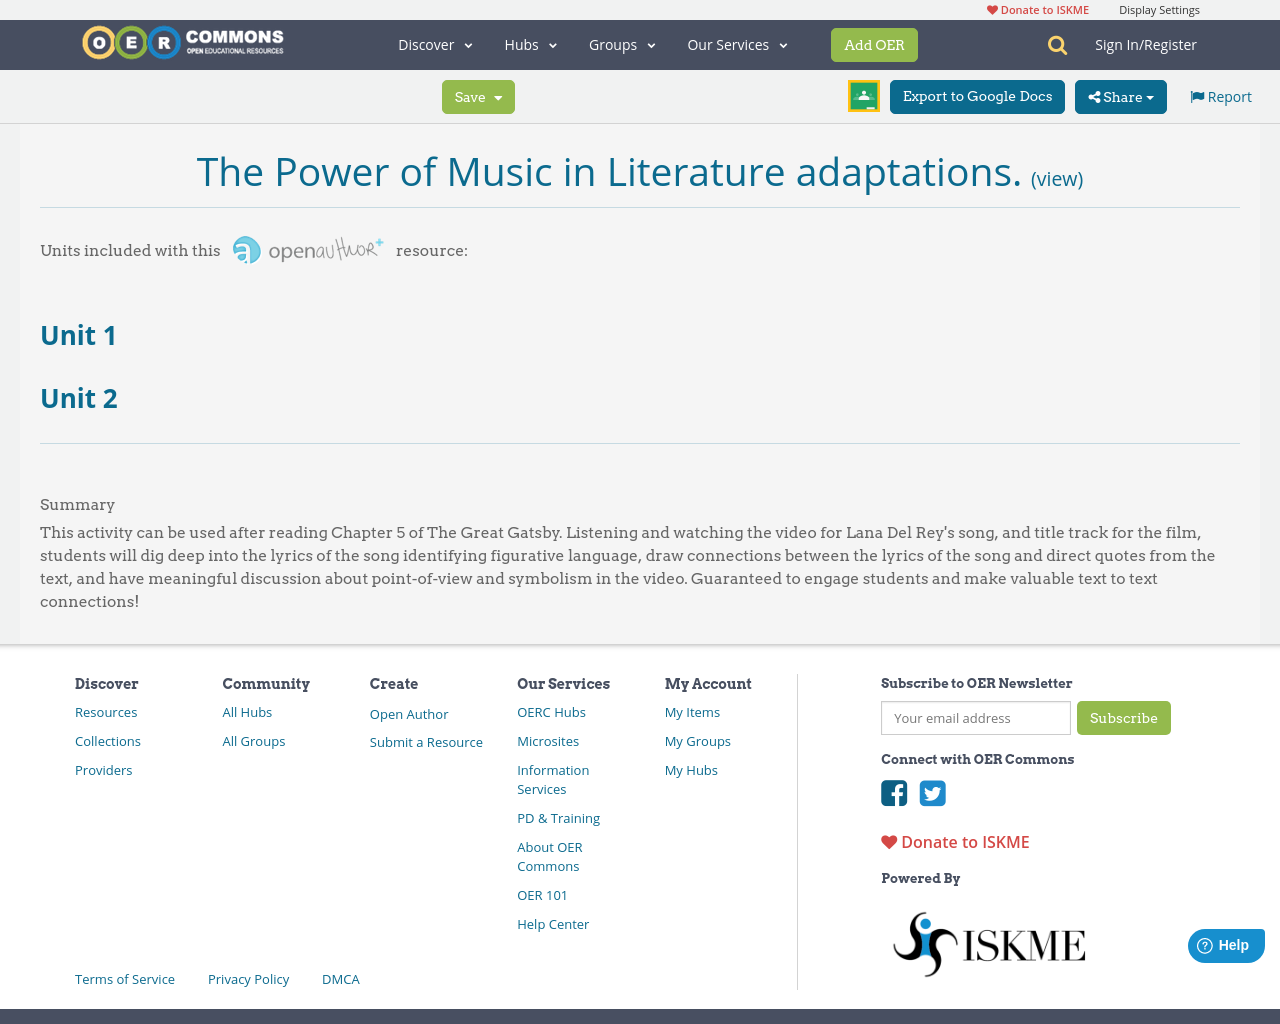Image resolution: width=1280 pixels, height=1024 pixels.
Task: Open OER Commons Twitter icon
Action: point(932,792)
